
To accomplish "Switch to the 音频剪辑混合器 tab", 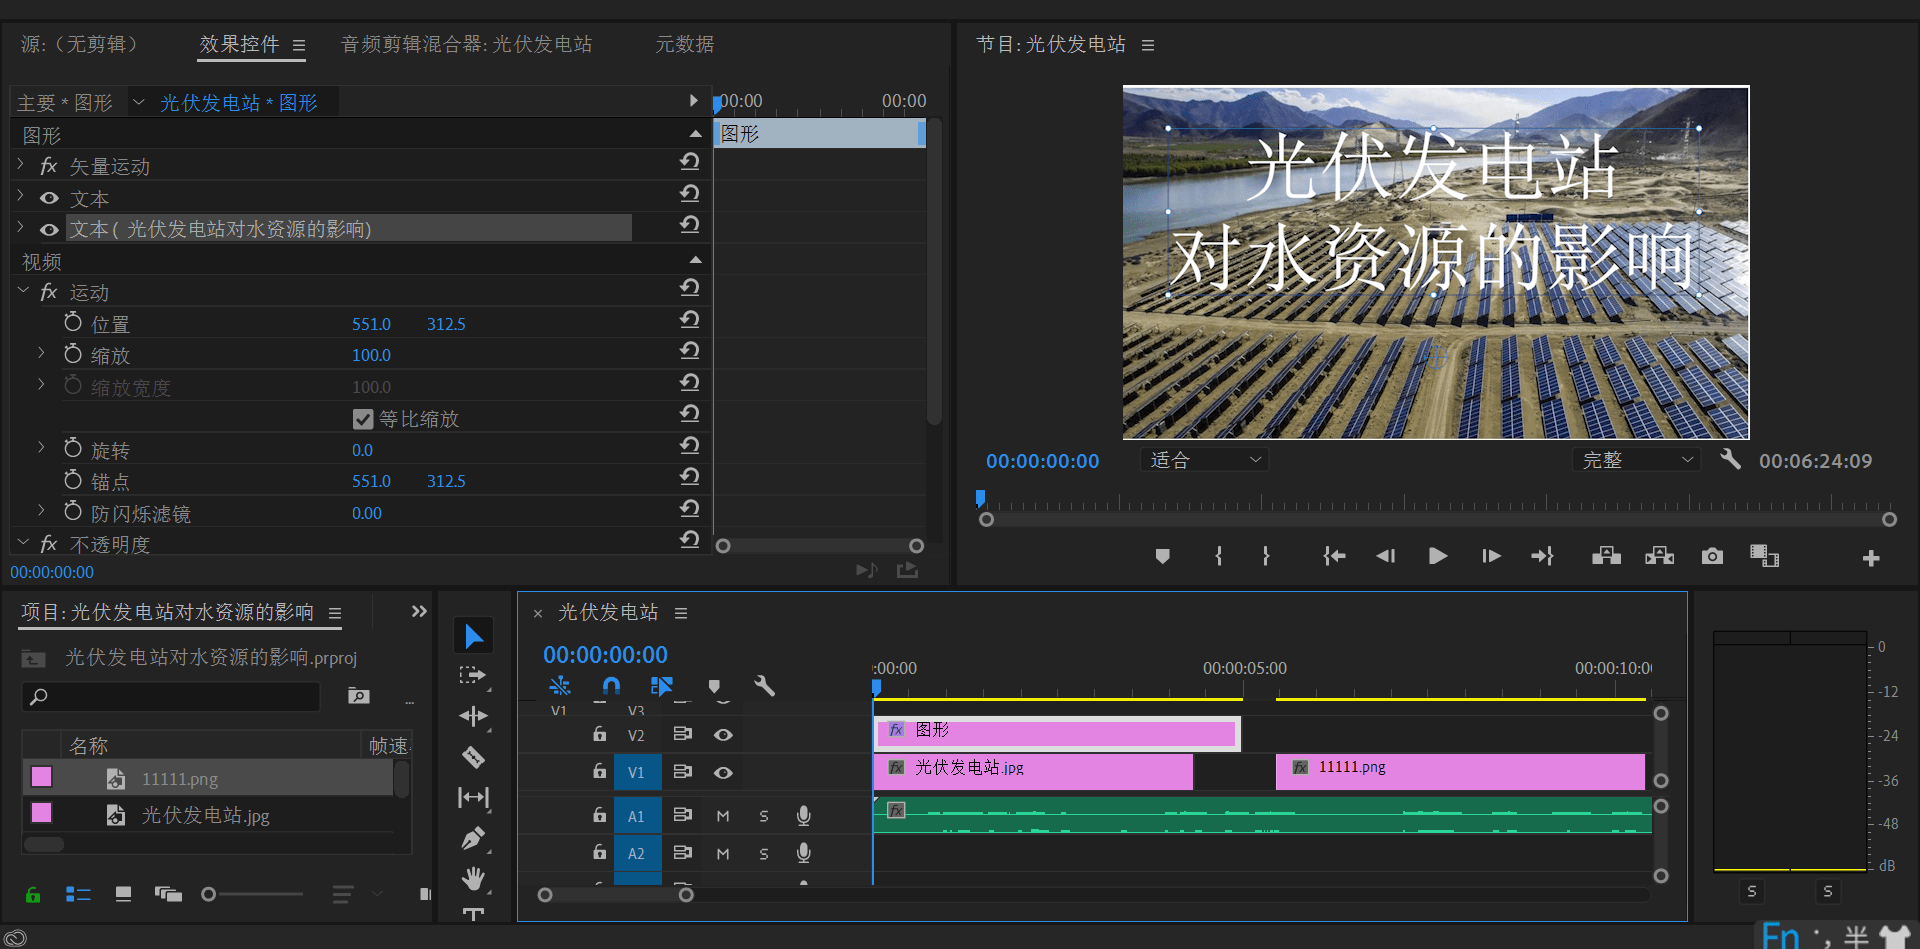I will 466,45.
